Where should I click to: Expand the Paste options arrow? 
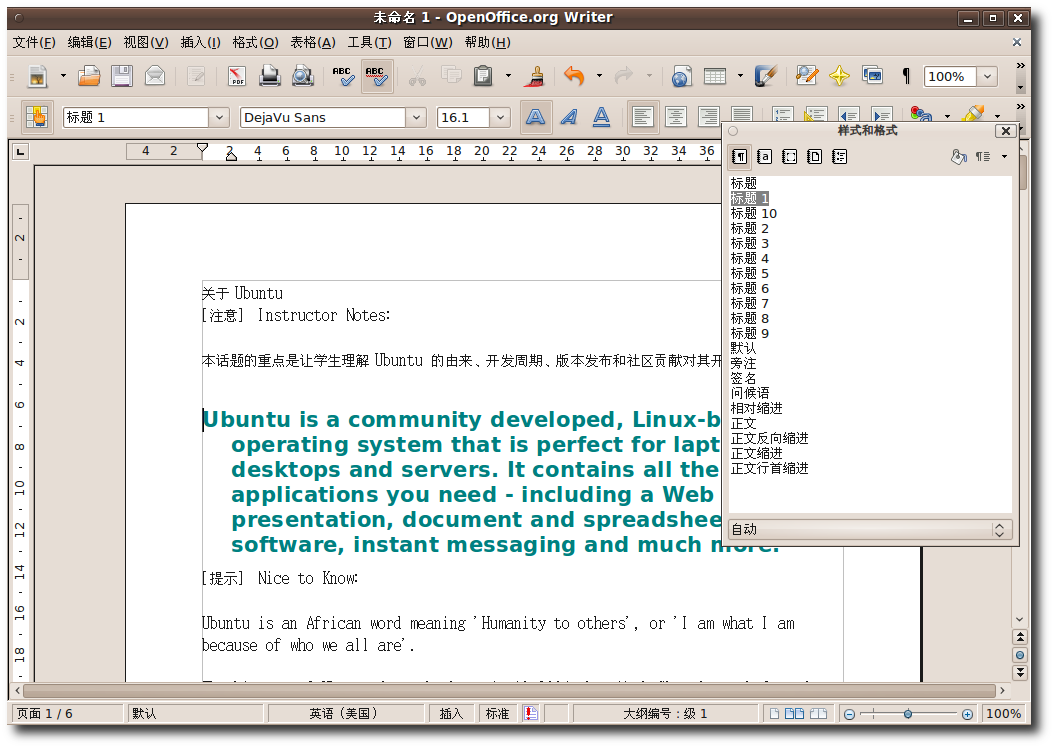[x=508, y=76]
